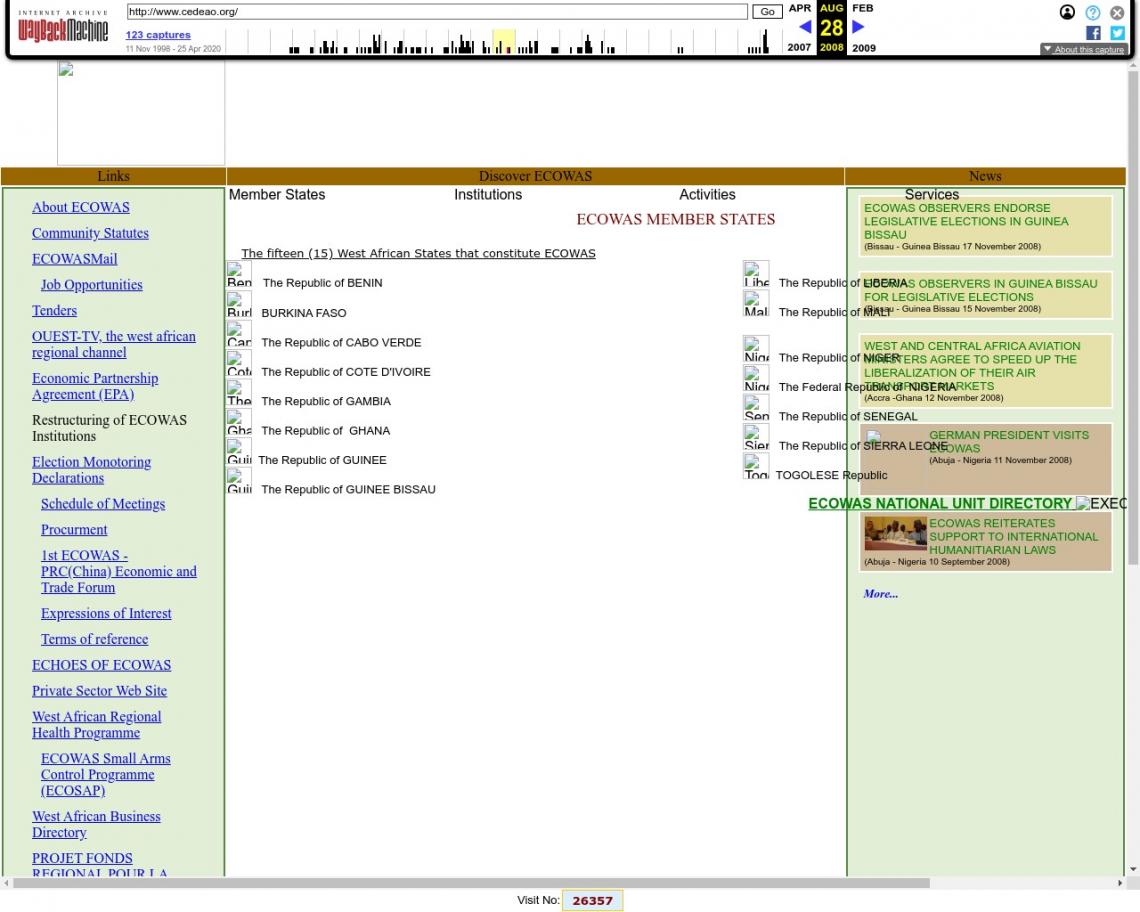Image resolution: width=1140 pixels, height=912 pixels.
Task: Expand About this capture dropdown
Action: 1083,49
